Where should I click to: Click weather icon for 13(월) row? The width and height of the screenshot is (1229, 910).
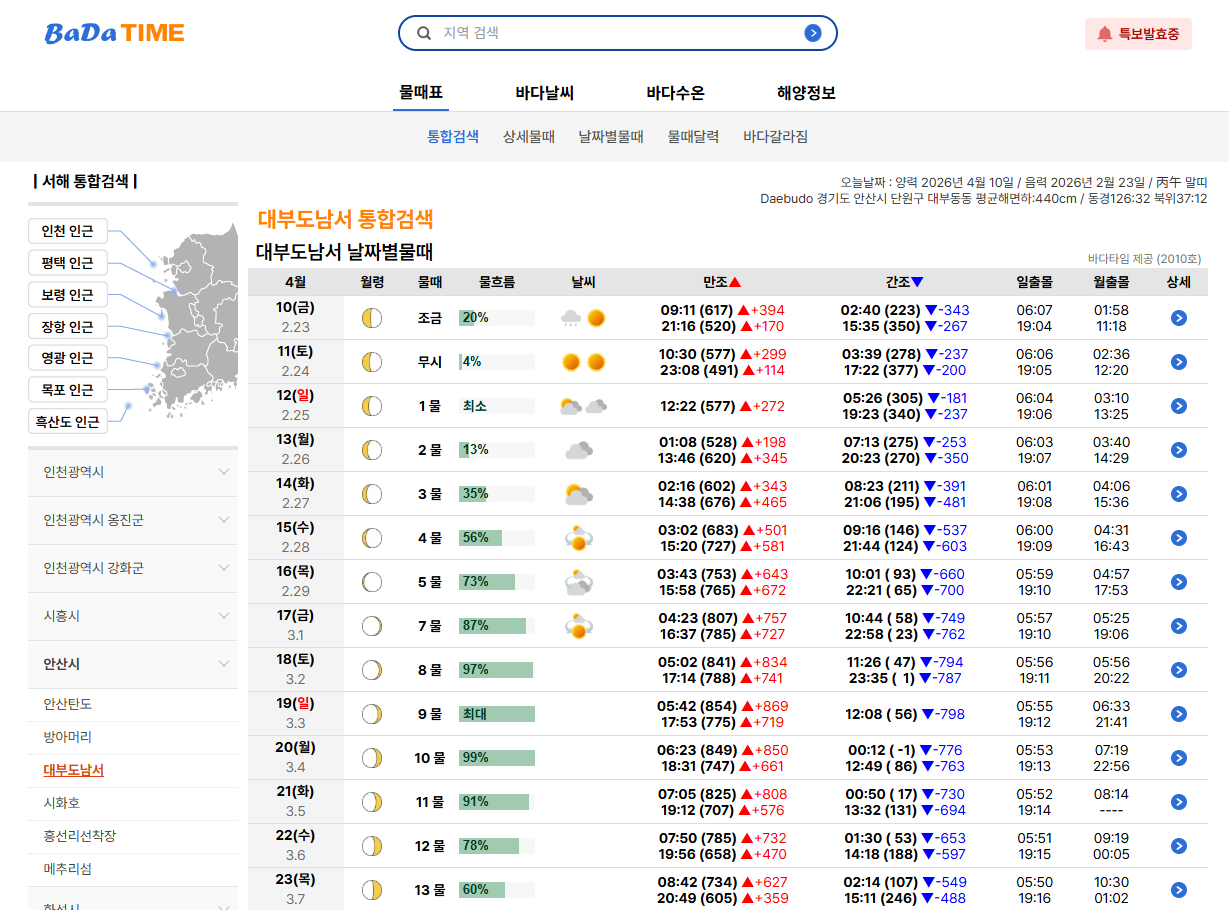(x=578, y=450)
